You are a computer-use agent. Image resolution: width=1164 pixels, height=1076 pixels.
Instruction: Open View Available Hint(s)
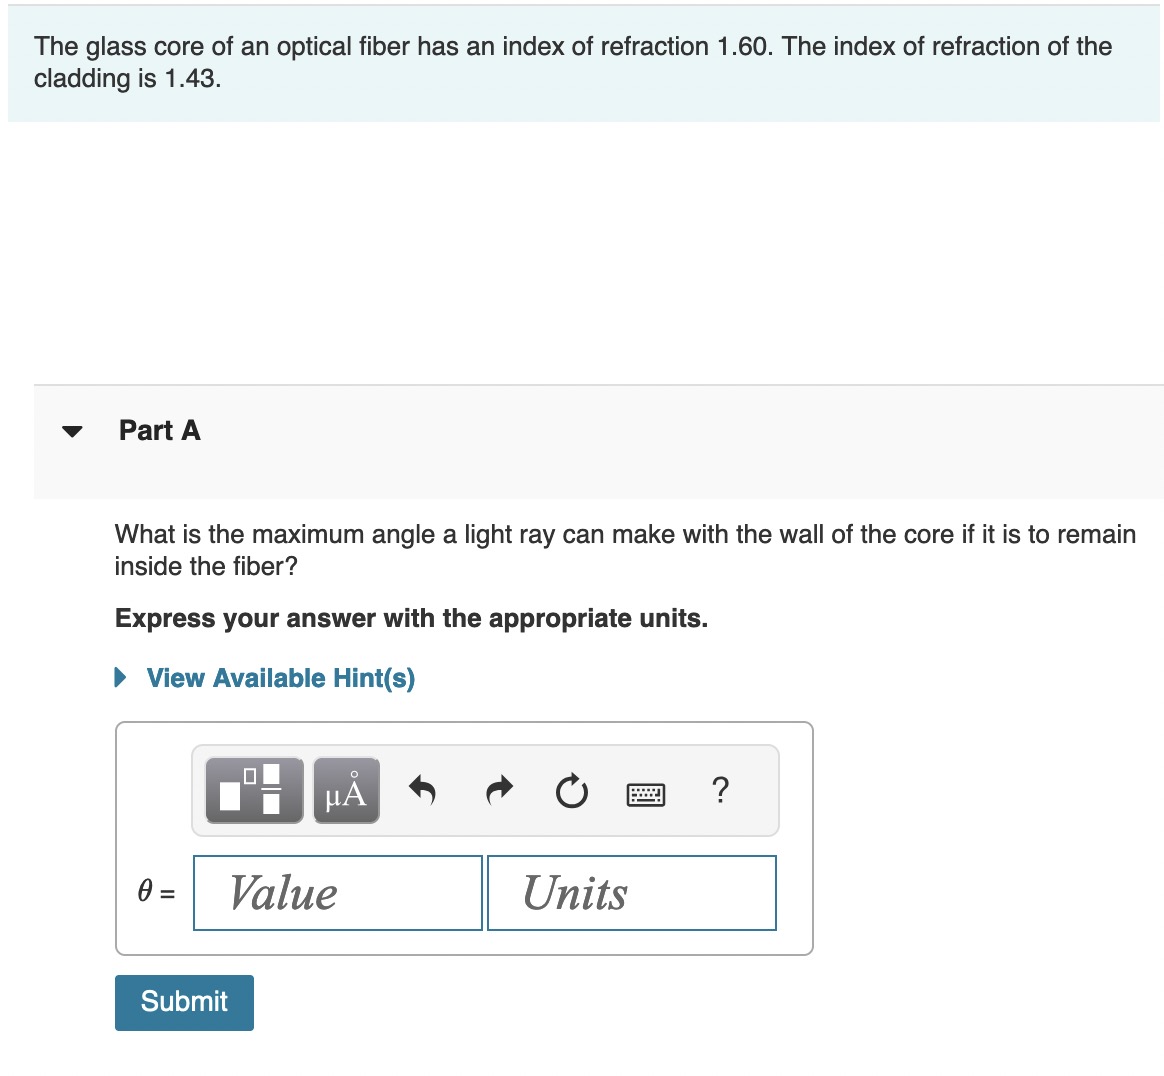tap(280, 677)
